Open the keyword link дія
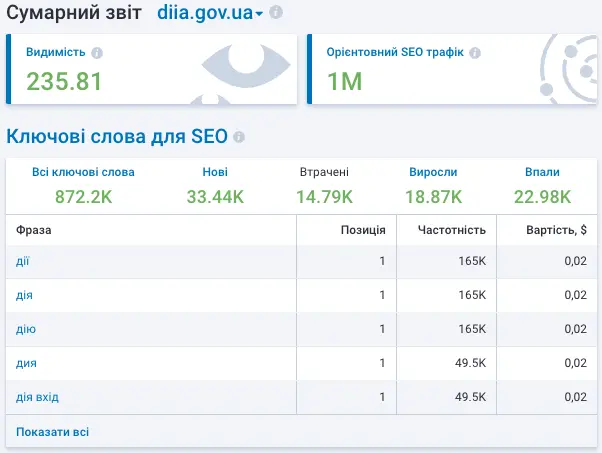This screenshot has width=602, height=453. tap(24, 295)
